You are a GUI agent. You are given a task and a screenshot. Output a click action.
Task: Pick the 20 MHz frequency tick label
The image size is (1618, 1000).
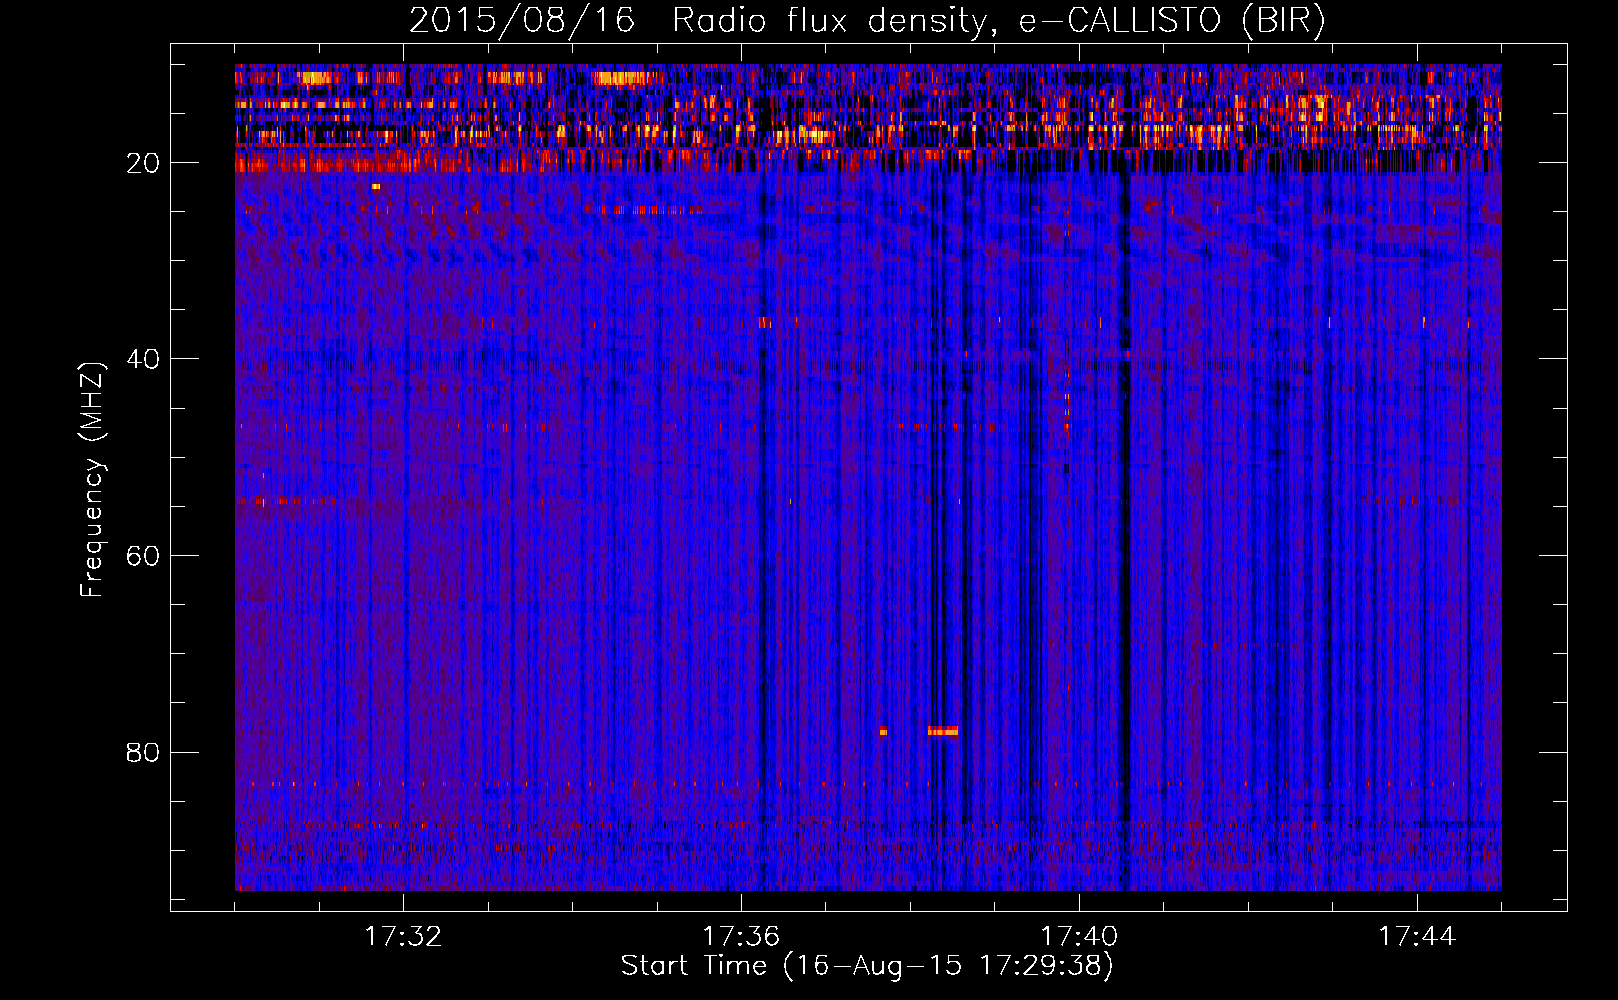(143, 163)
